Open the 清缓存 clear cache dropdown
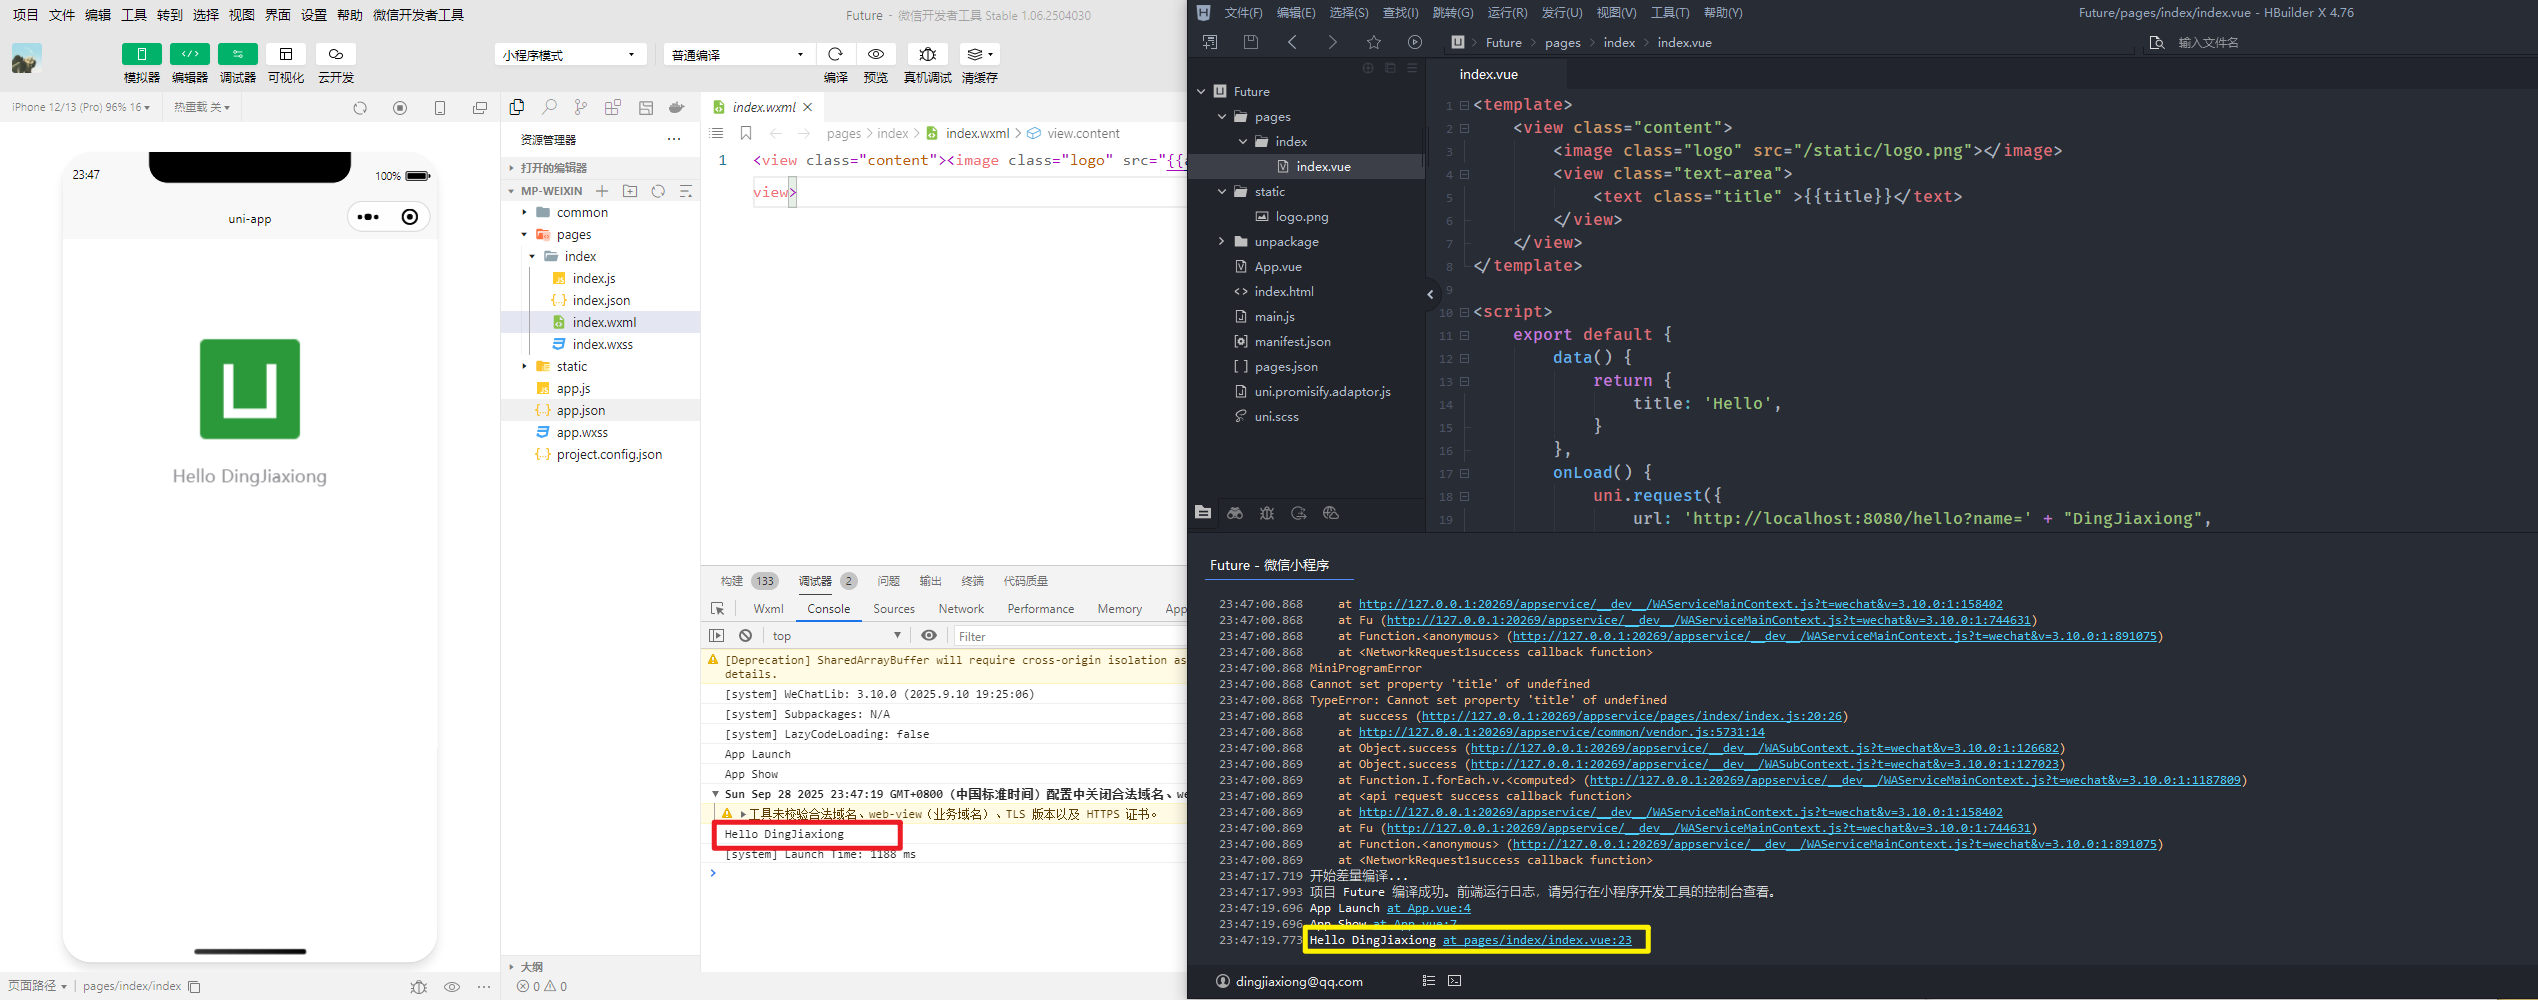2538x1000 pixels. 980,54
